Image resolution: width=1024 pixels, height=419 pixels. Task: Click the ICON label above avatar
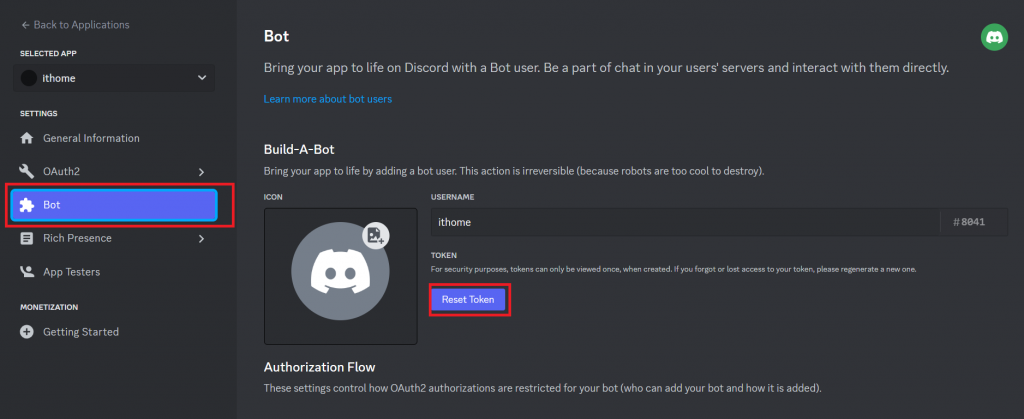click(273, 196)
